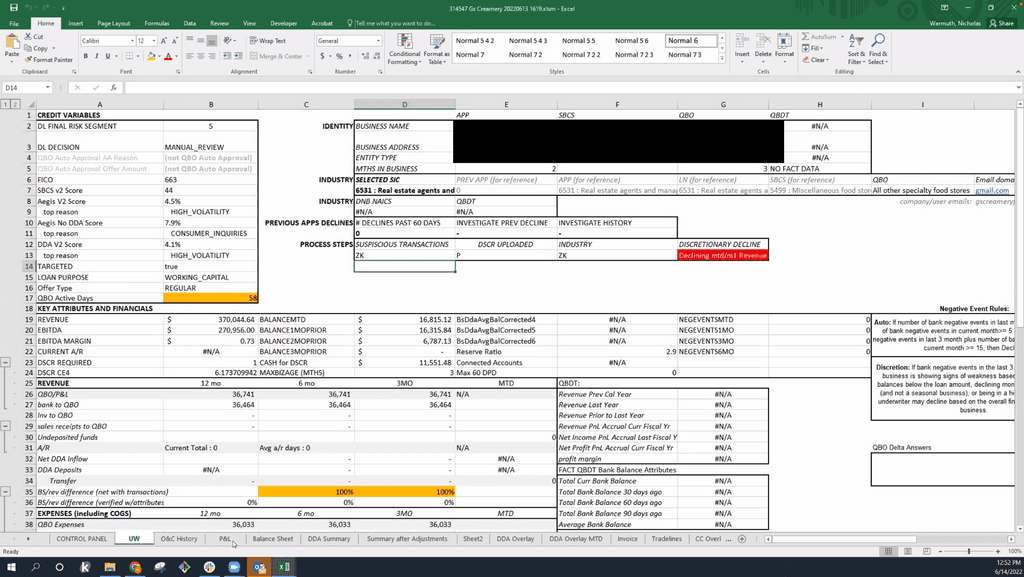Open the gmail.com email domain link

992,191
